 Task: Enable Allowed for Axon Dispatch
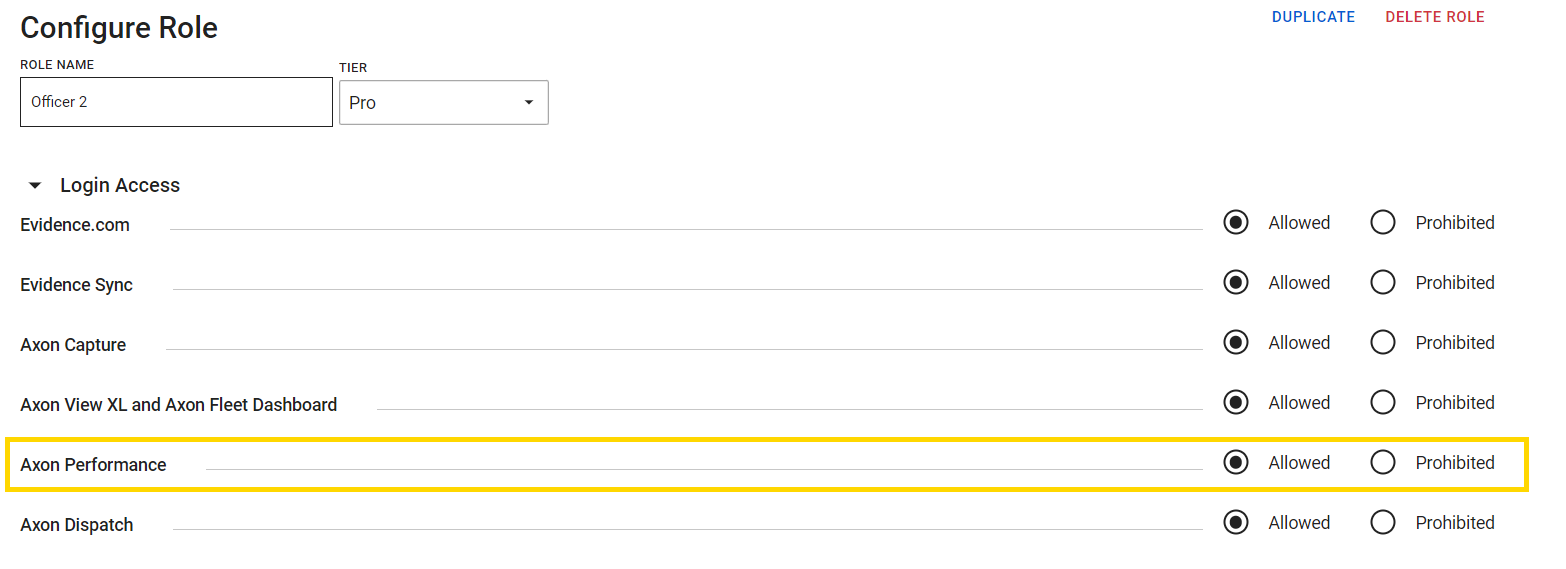click(x=1236, y=523)
